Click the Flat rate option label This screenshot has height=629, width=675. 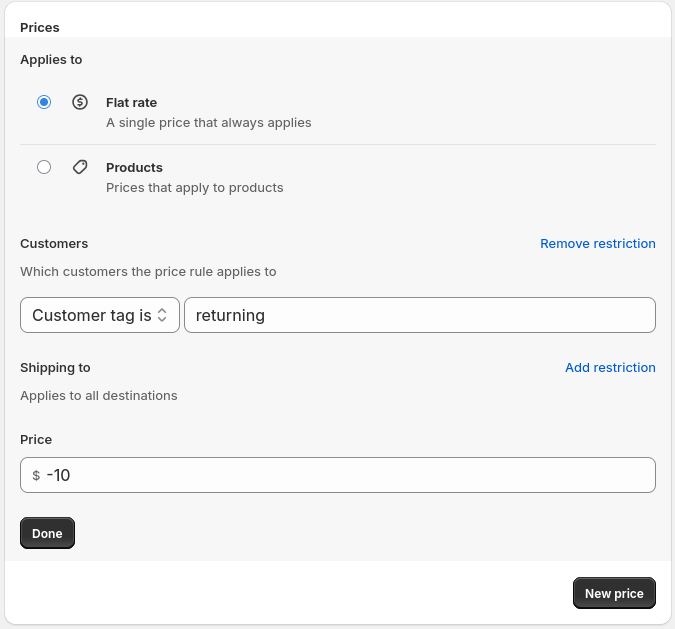pos(131,102)
